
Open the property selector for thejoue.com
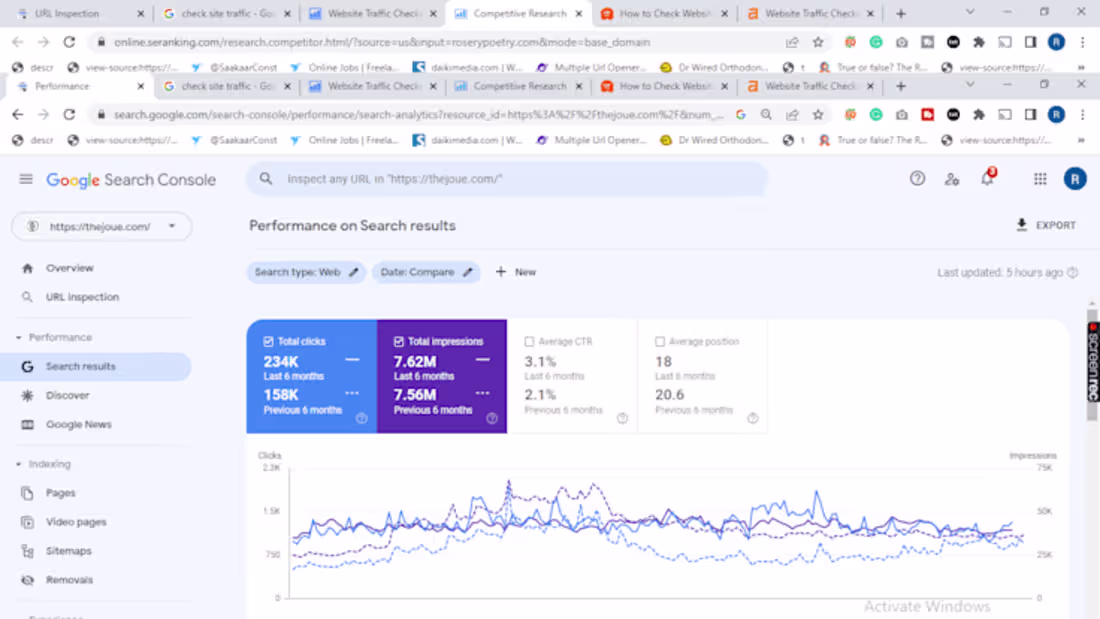[101, 226]
